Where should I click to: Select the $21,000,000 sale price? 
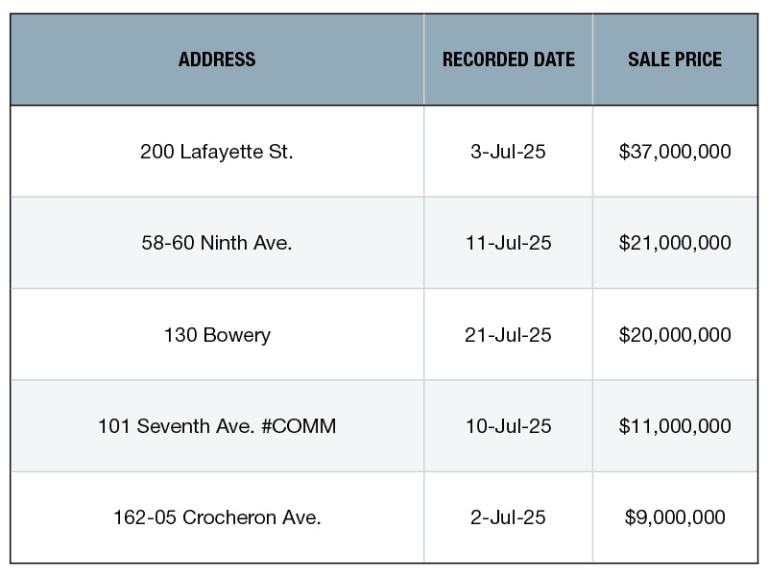(675, 242)
